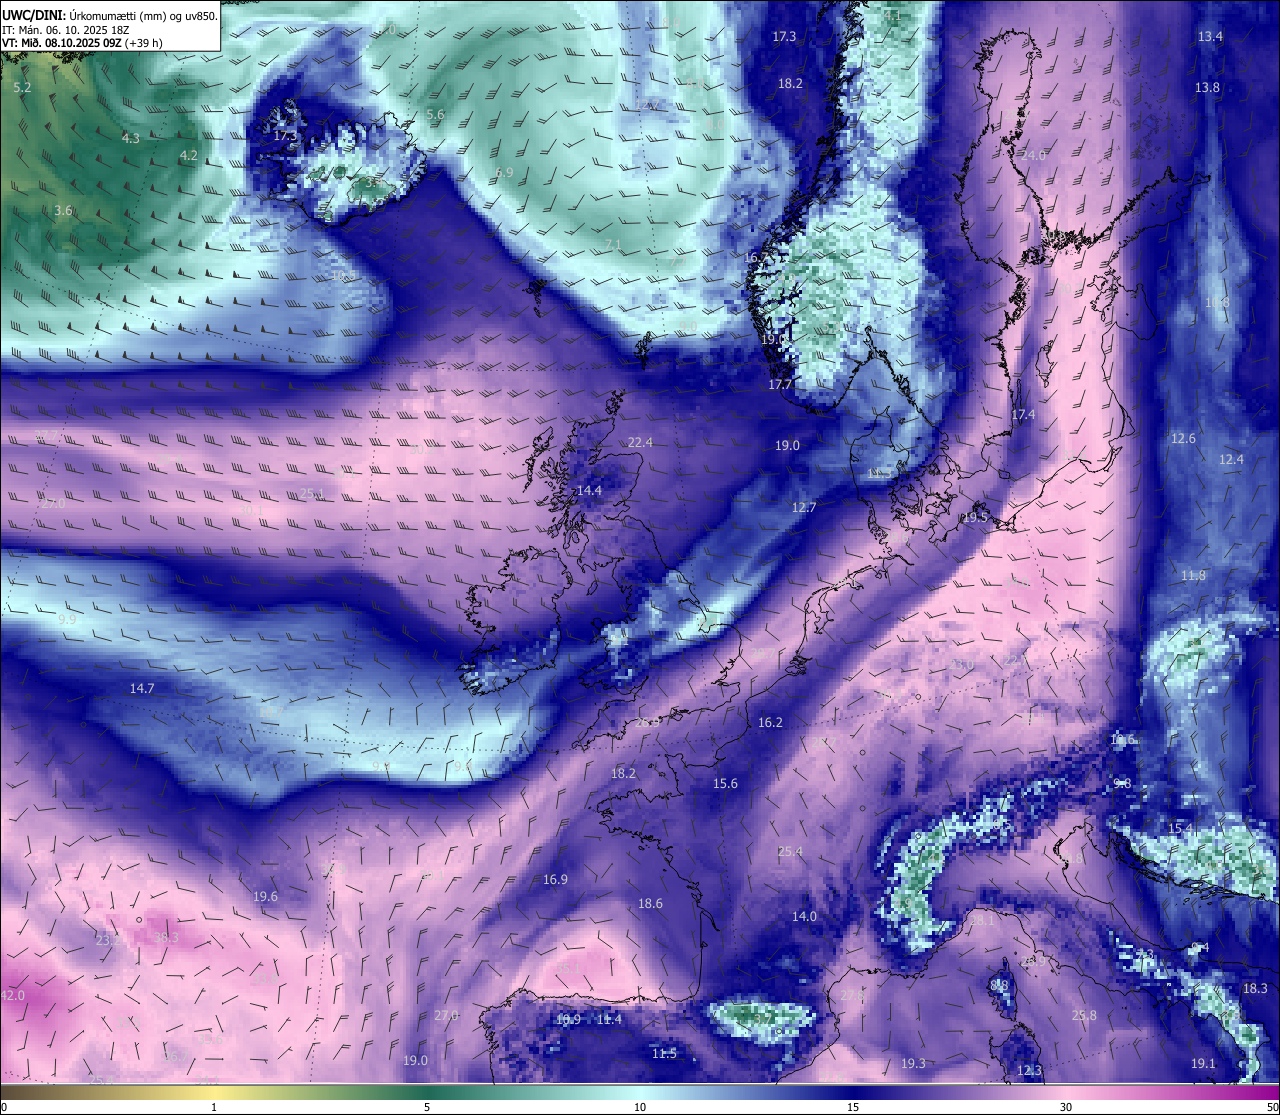Click the color scale tick label 30
Image resolution: width=1280 pixels, height=1115 pixels.
point(1066,1107)
